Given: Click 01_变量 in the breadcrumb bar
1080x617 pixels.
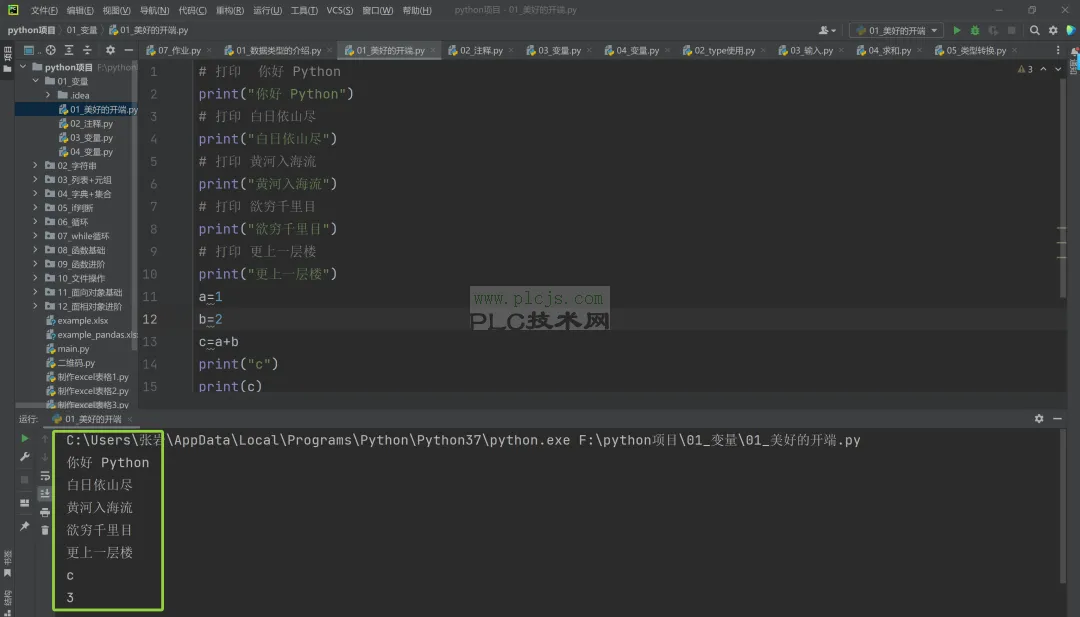Looking at the screenshot, I should 82,30.
